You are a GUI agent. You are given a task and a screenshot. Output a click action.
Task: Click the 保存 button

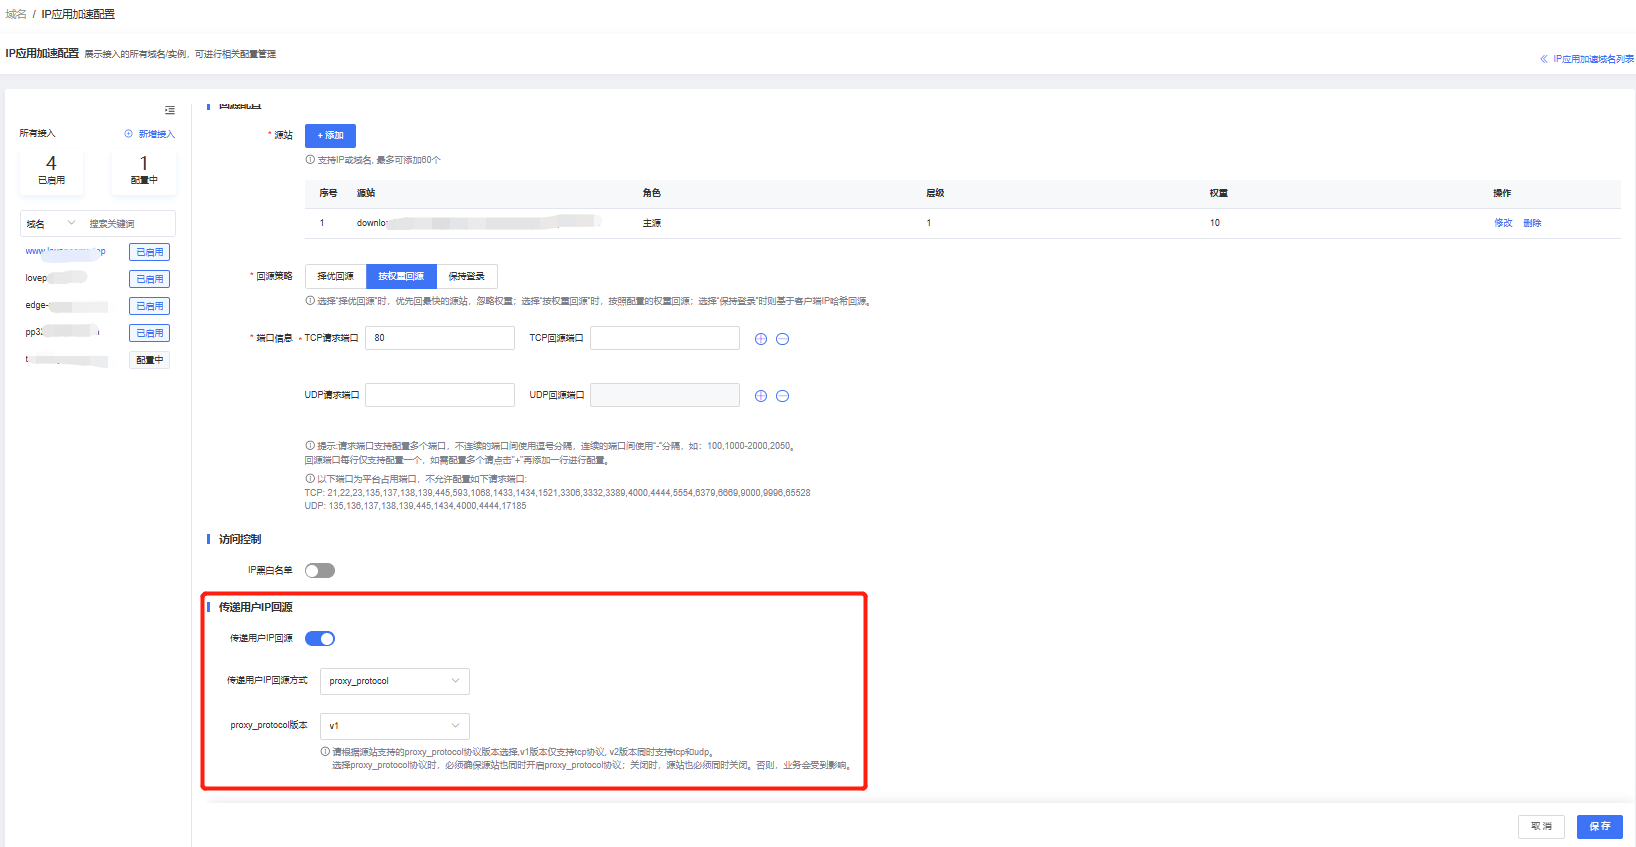[x=1600, y=827]
